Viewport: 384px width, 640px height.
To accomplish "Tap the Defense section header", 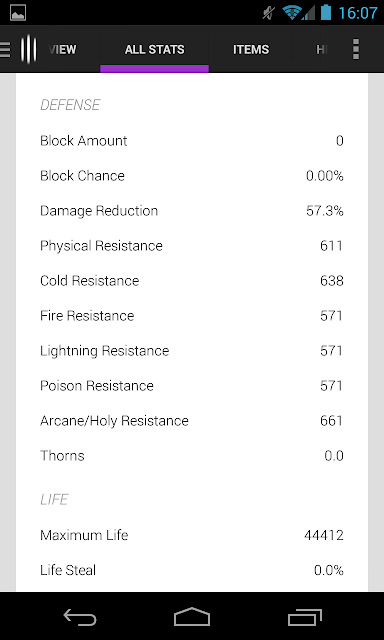I will pyautogui.click(x=70, y=105).
